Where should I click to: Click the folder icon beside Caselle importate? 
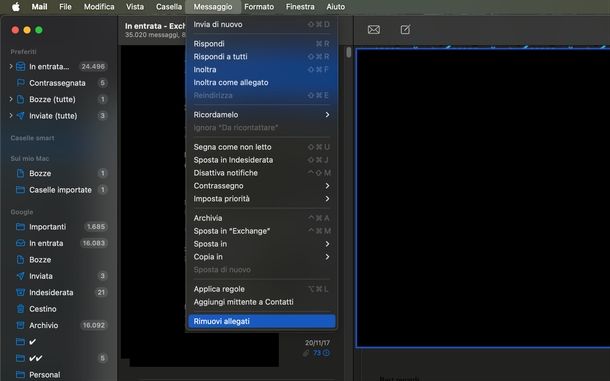coord(21,190)
